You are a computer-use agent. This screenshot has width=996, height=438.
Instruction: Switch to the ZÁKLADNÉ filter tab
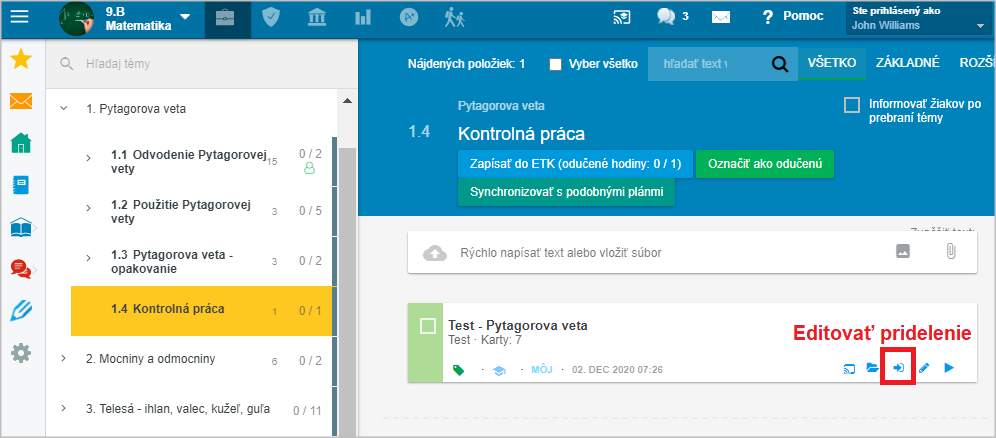coord(906,63)
